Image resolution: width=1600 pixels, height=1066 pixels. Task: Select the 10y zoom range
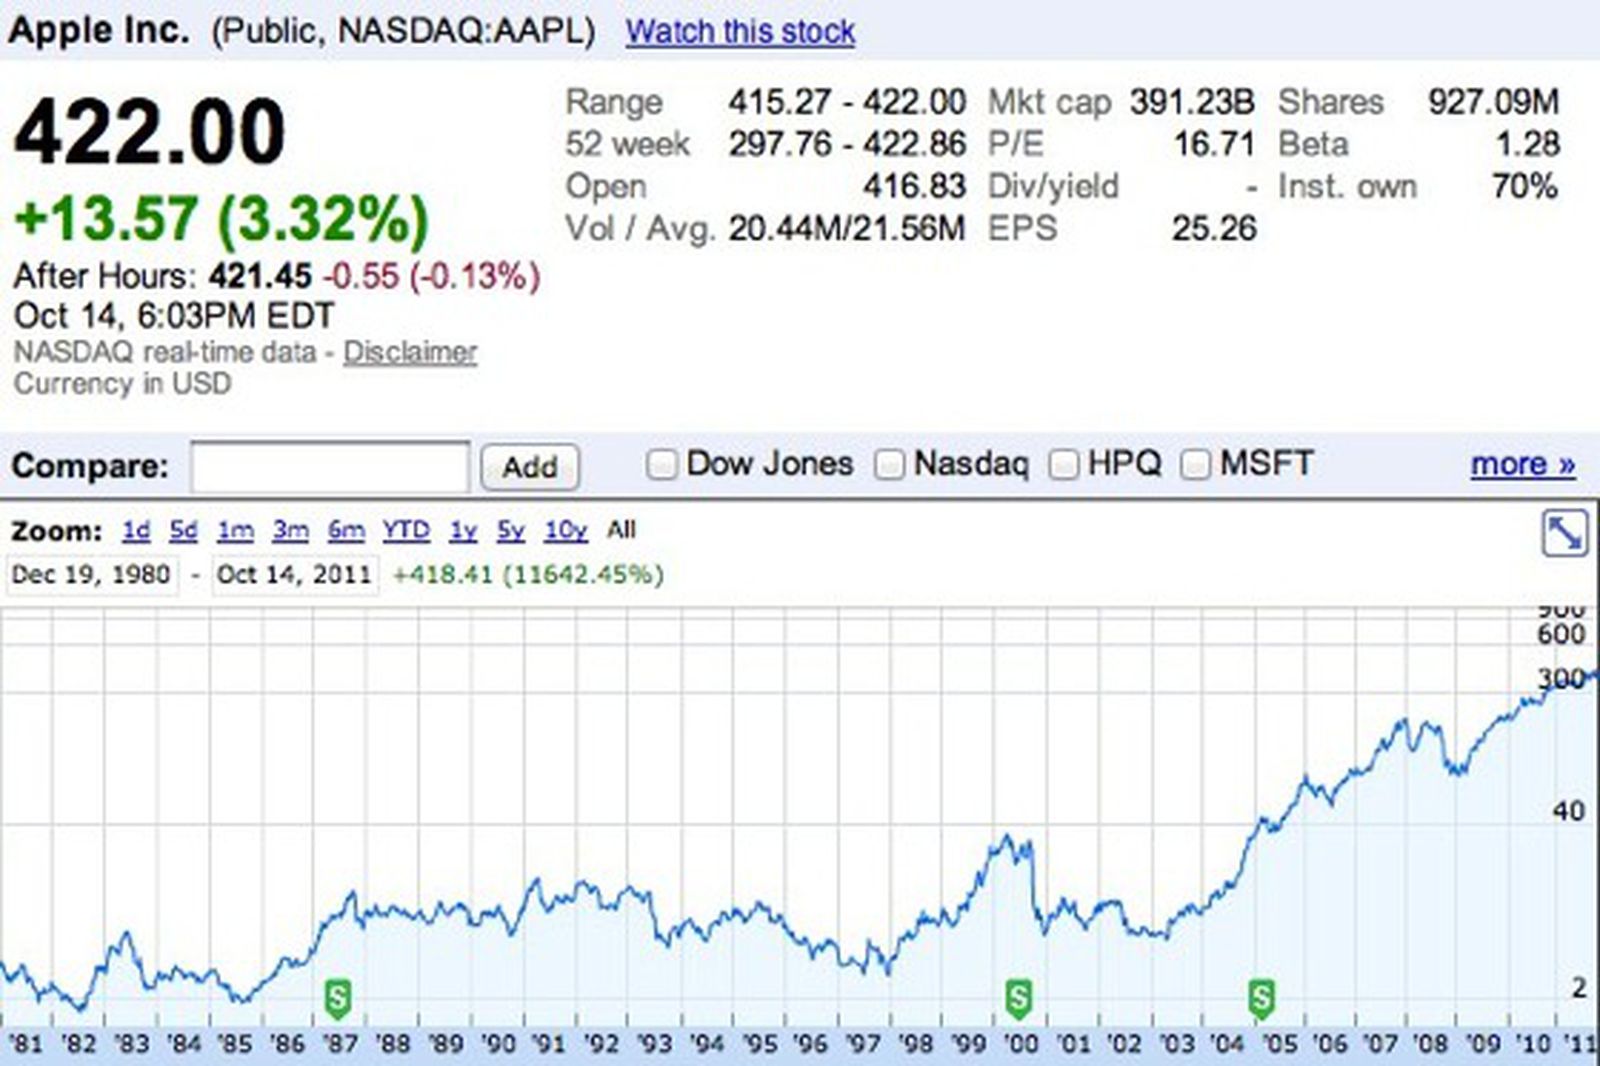(565, 531)
